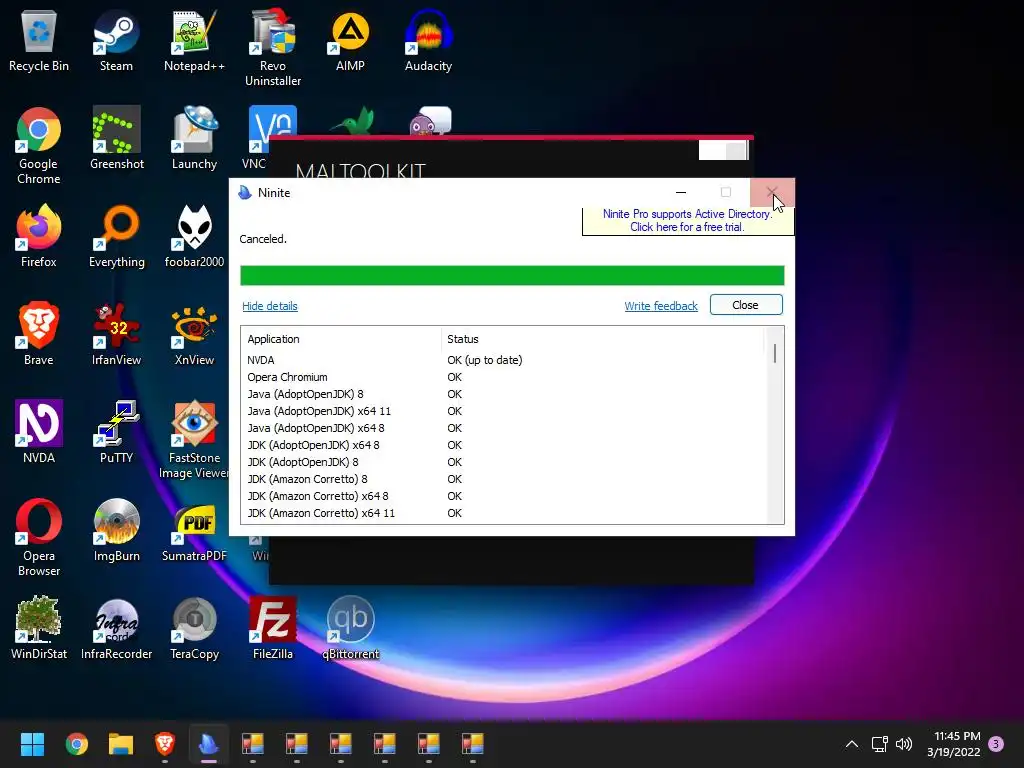Open the AIMP desktop shortcut

tap(350, 40)
